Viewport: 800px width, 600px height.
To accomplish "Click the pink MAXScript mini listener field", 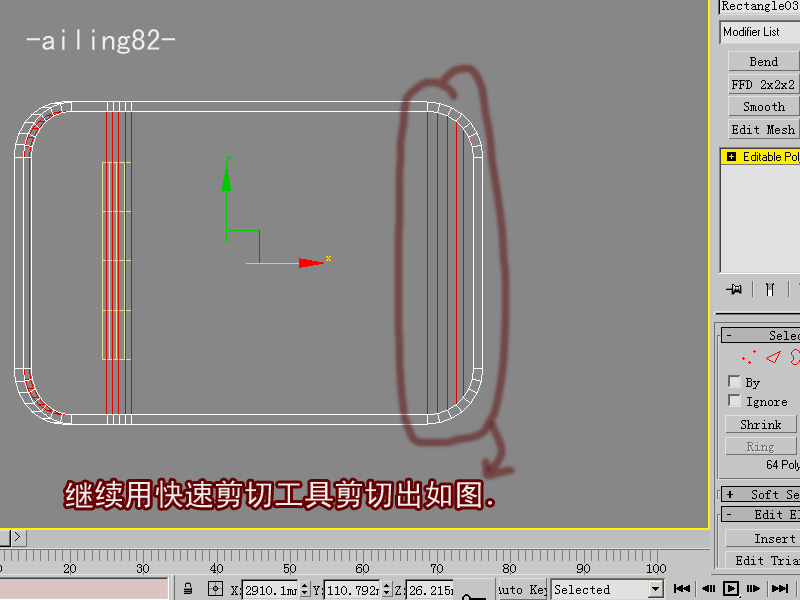I will (x=84, y=589).
